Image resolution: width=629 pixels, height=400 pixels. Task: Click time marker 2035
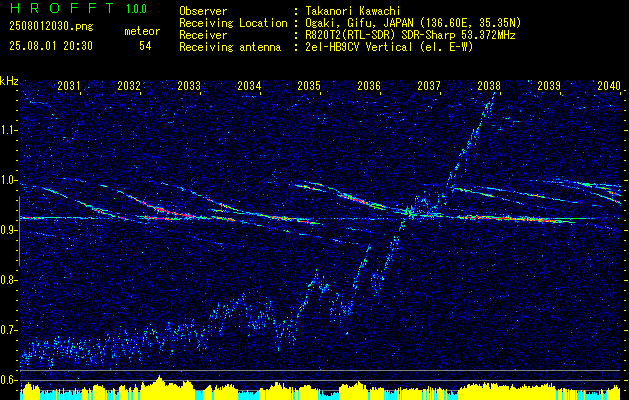click(309, 86)
